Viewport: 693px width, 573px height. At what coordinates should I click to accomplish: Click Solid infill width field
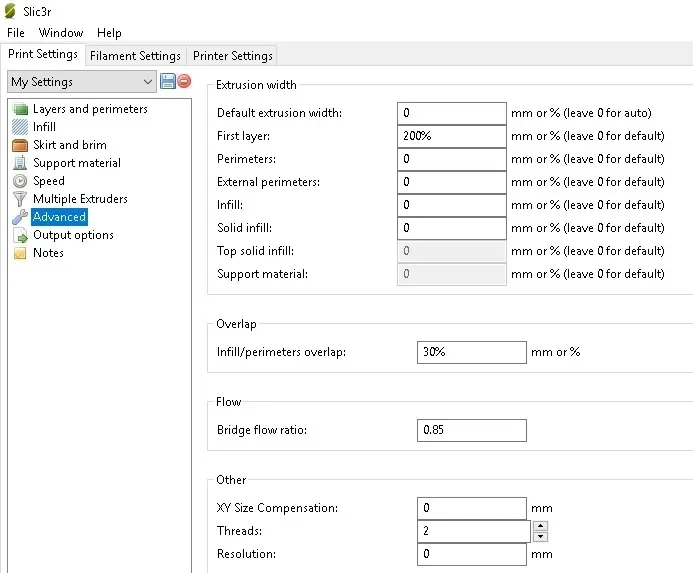452,228
